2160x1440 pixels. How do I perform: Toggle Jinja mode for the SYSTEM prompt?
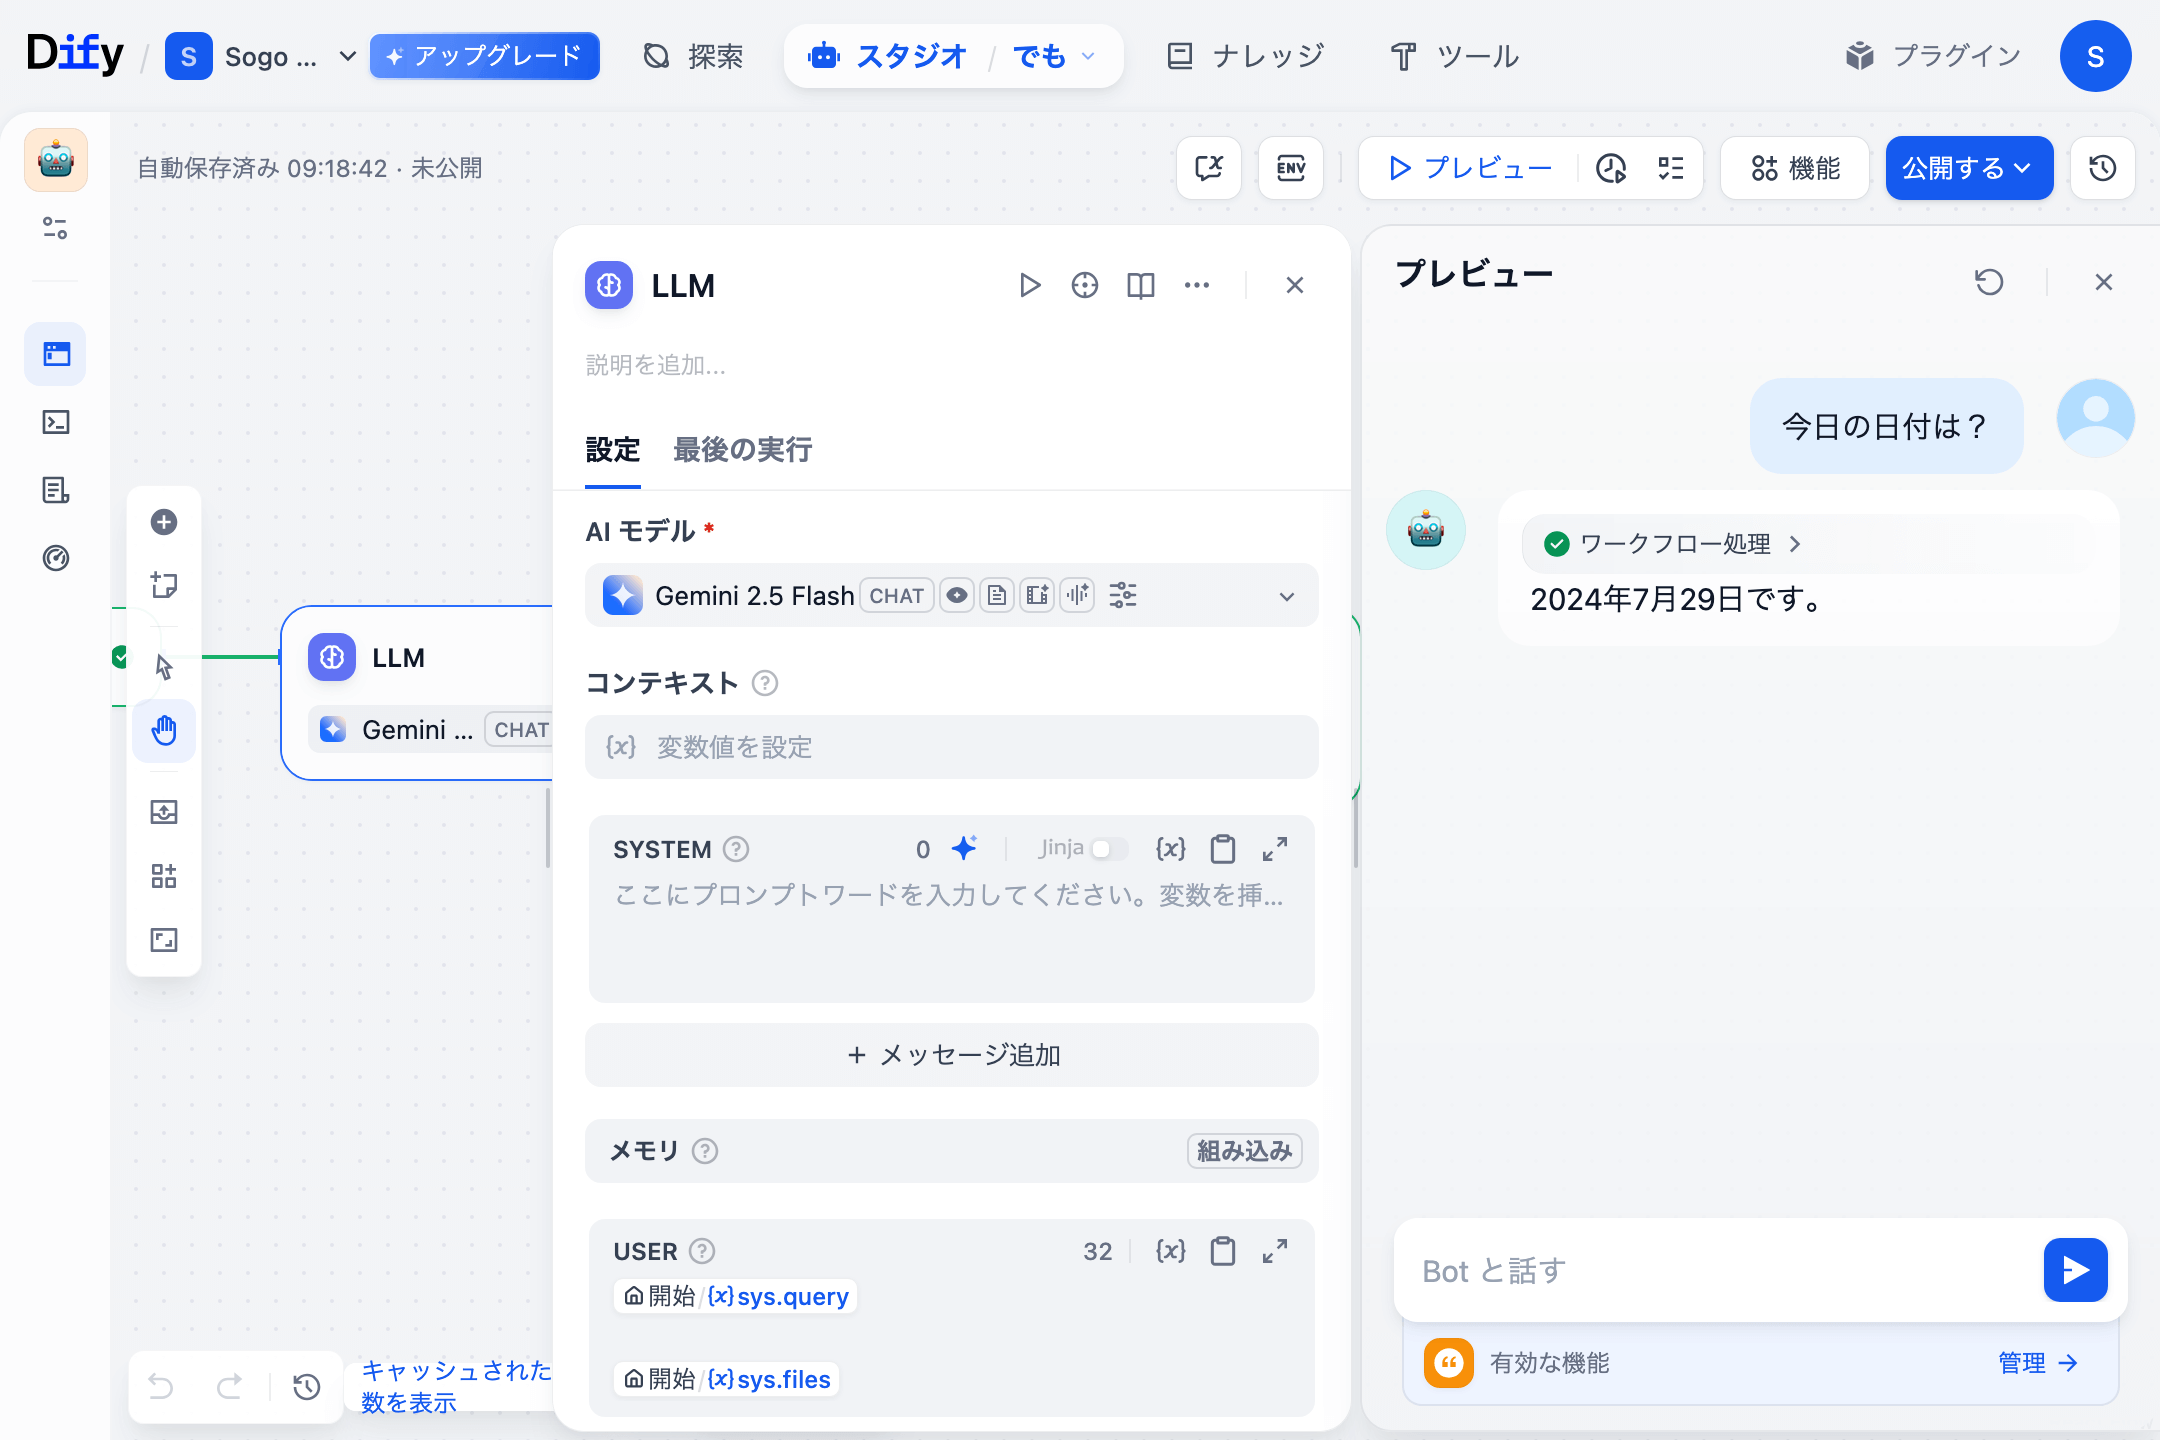point(1106,849)
